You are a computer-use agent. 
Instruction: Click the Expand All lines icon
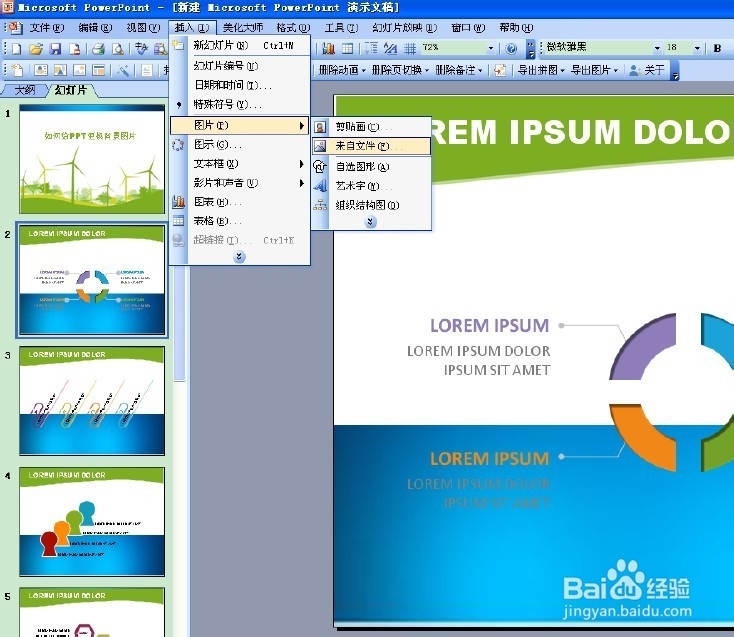(x=371, y=48)
